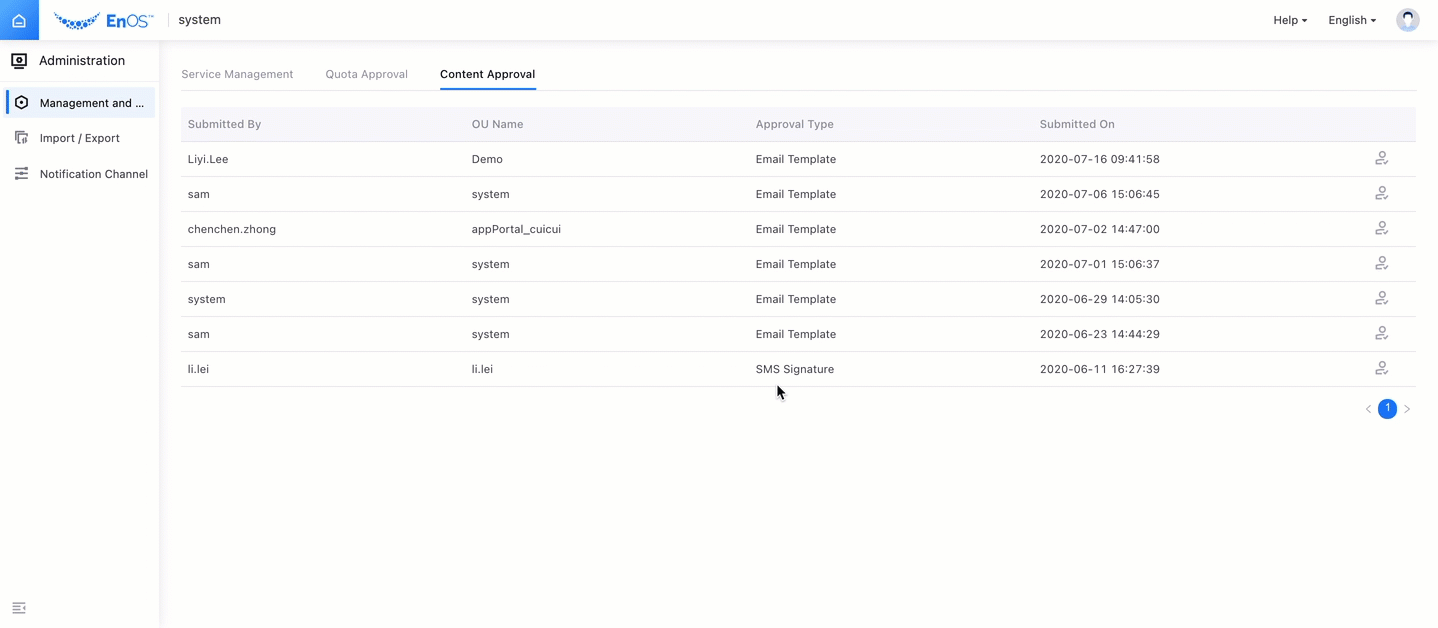Click approve icon for li.lei SMS Signature
This screenshot has height=628, width=1438.
point(1381,369)
